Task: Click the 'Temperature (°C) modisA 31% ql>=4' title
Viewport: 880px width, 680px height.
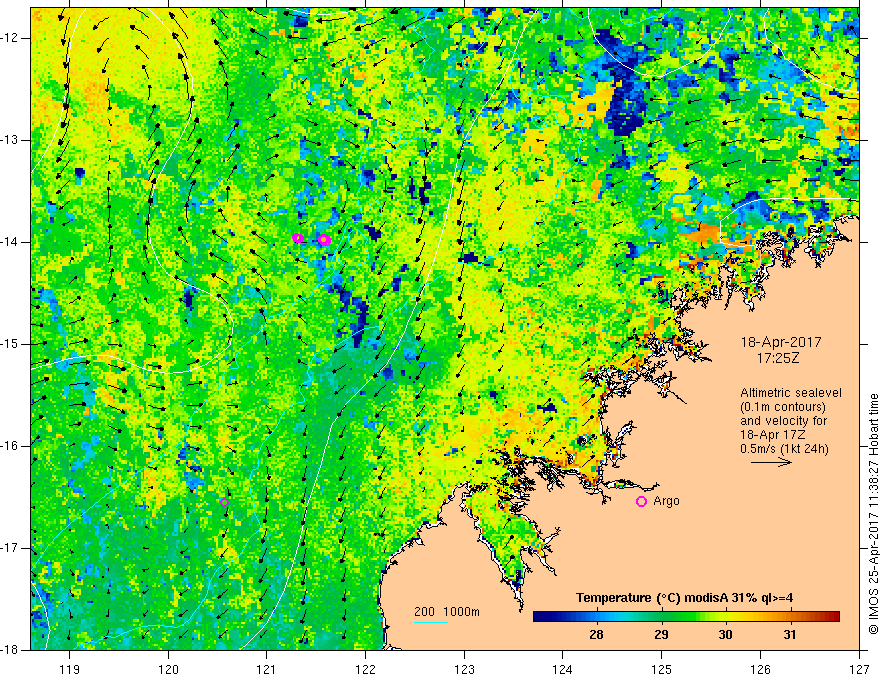Action: point(684,598)
